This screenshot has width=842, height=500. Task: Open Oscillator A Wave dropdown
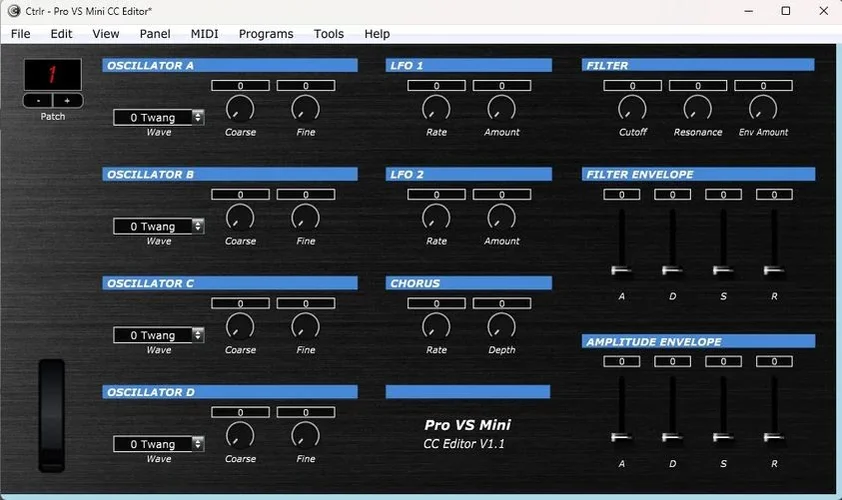(158, 117)
